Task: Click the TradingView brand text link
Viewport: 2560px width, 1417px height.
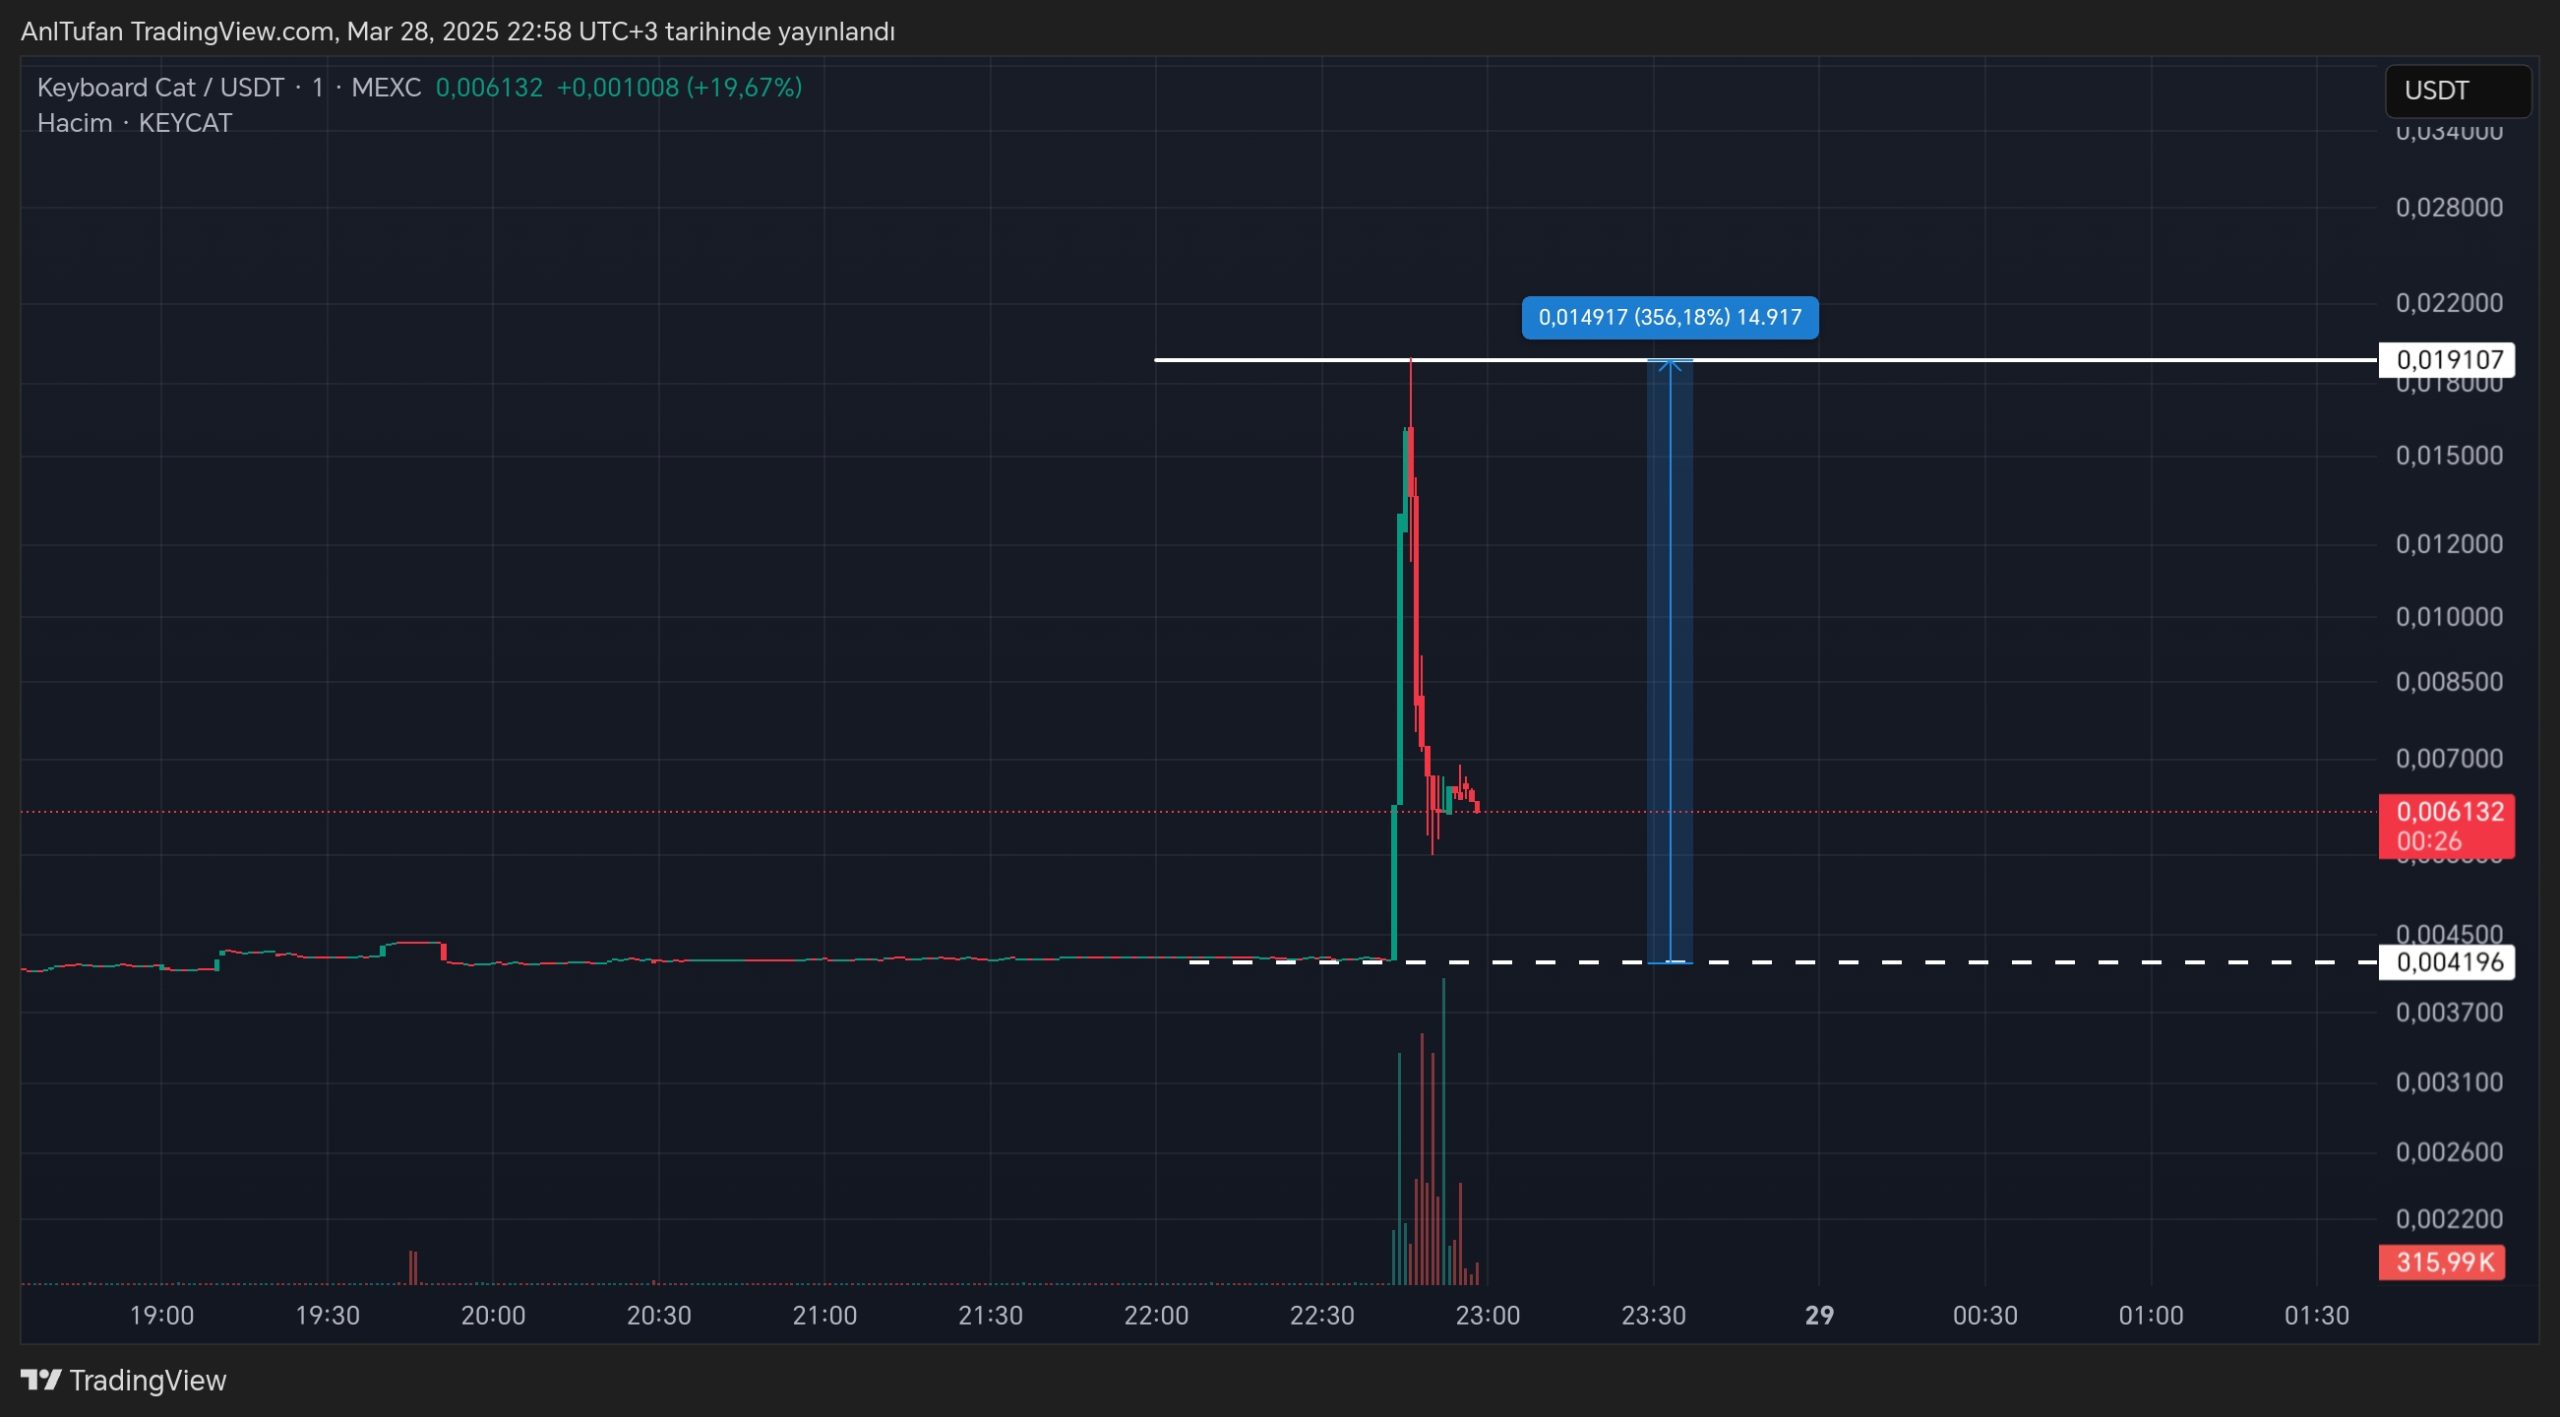Action: coord(148,1380)
